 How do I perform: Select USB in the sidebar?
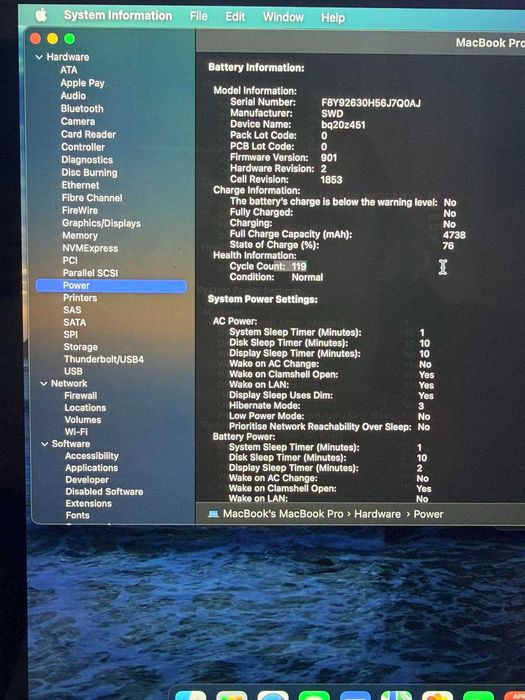[73, 371]
